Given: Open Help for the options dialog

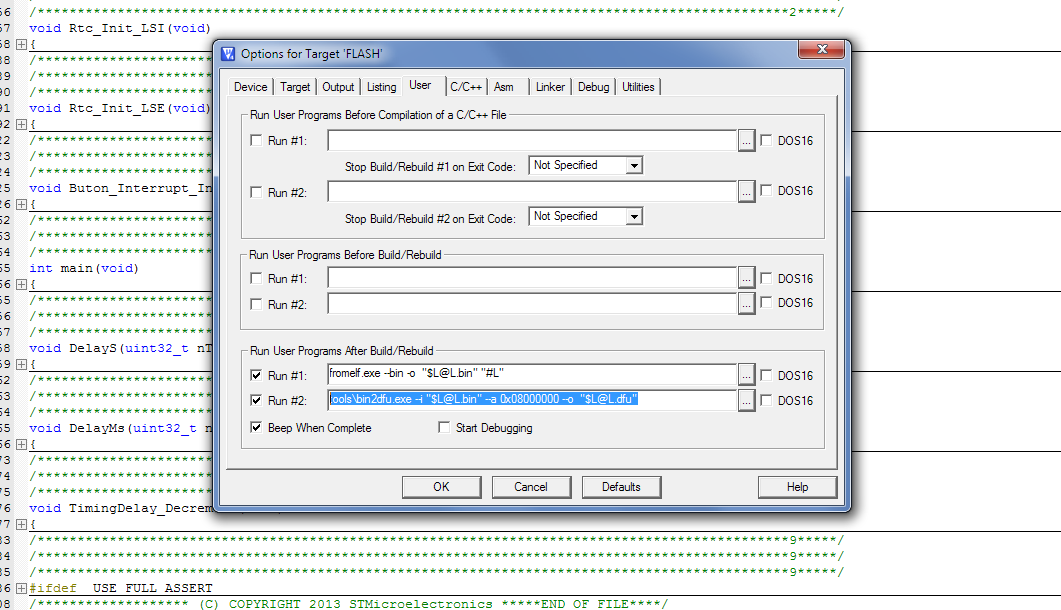Looking at the screenshot, I should [797, 487].
